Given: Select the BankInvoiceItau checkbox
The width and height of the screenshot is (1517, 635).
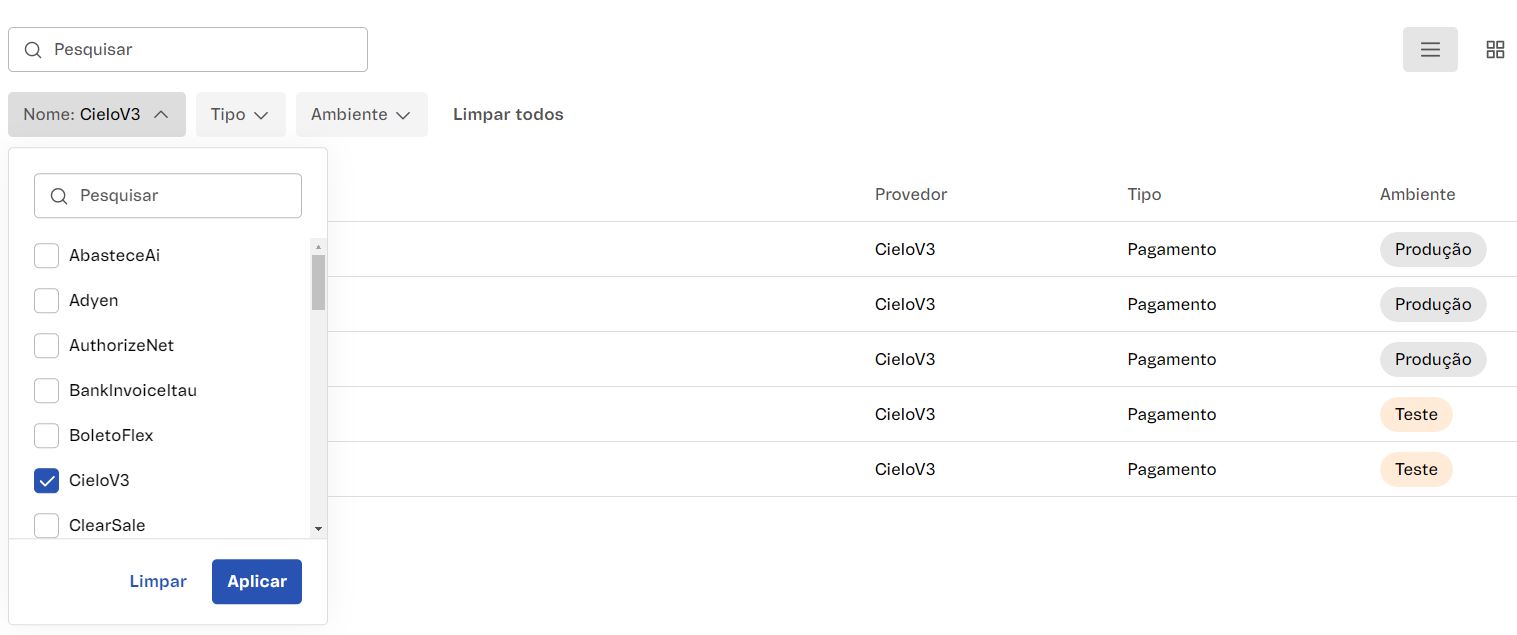Looking at the screenshot, I should [47, 391].
